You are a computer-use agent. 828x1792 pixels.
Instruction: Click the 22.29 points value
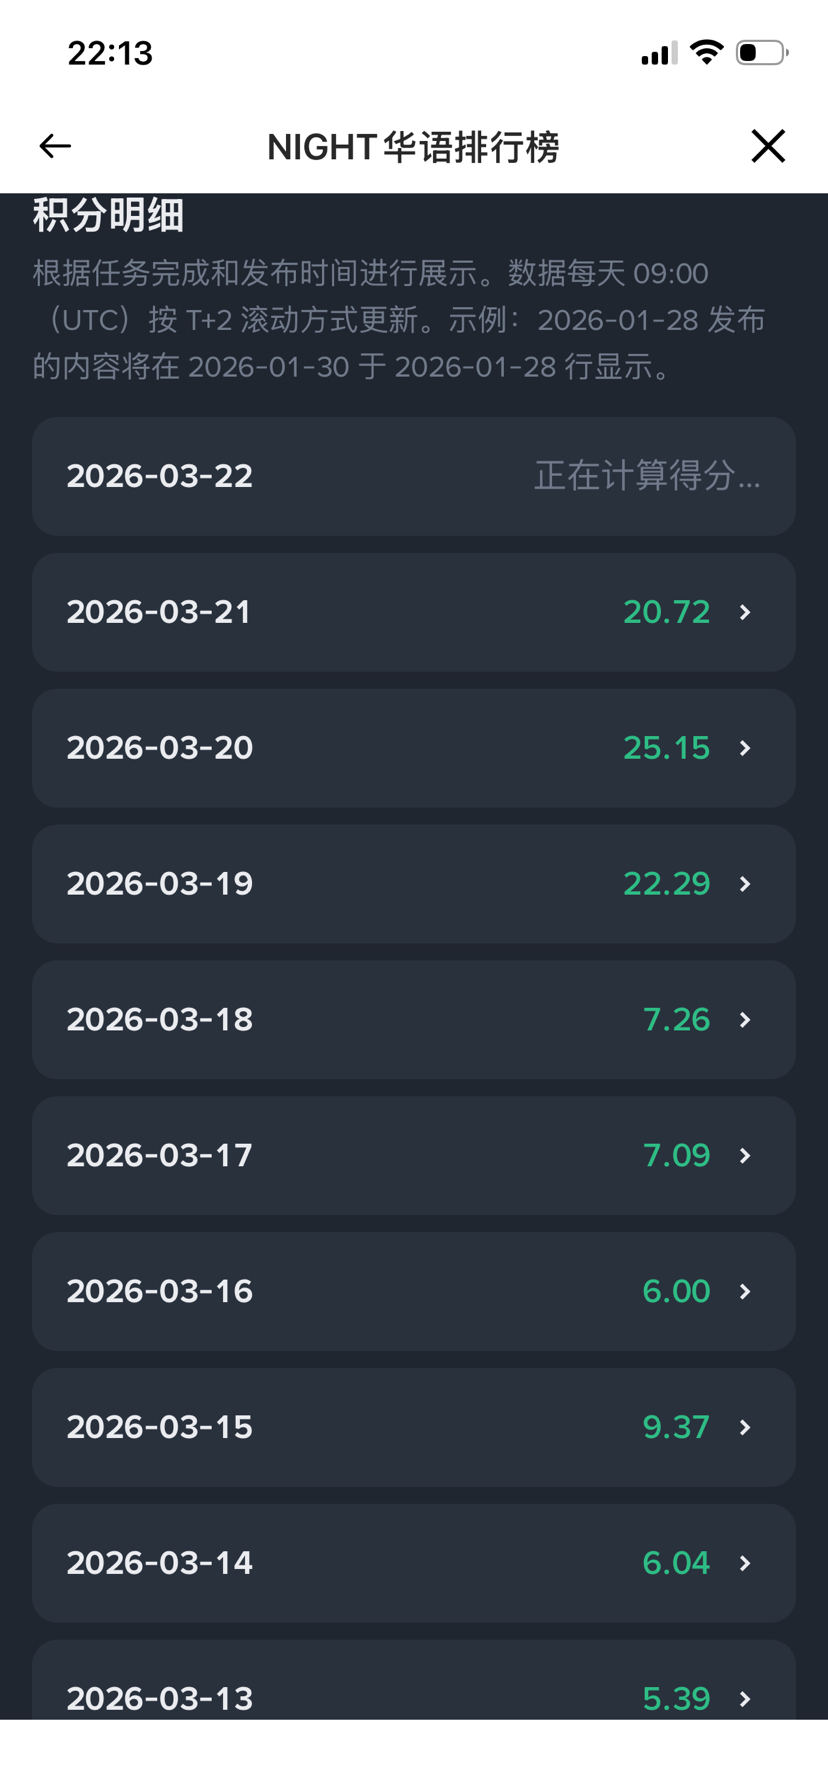pyautogui.click(x=666, y=884)
